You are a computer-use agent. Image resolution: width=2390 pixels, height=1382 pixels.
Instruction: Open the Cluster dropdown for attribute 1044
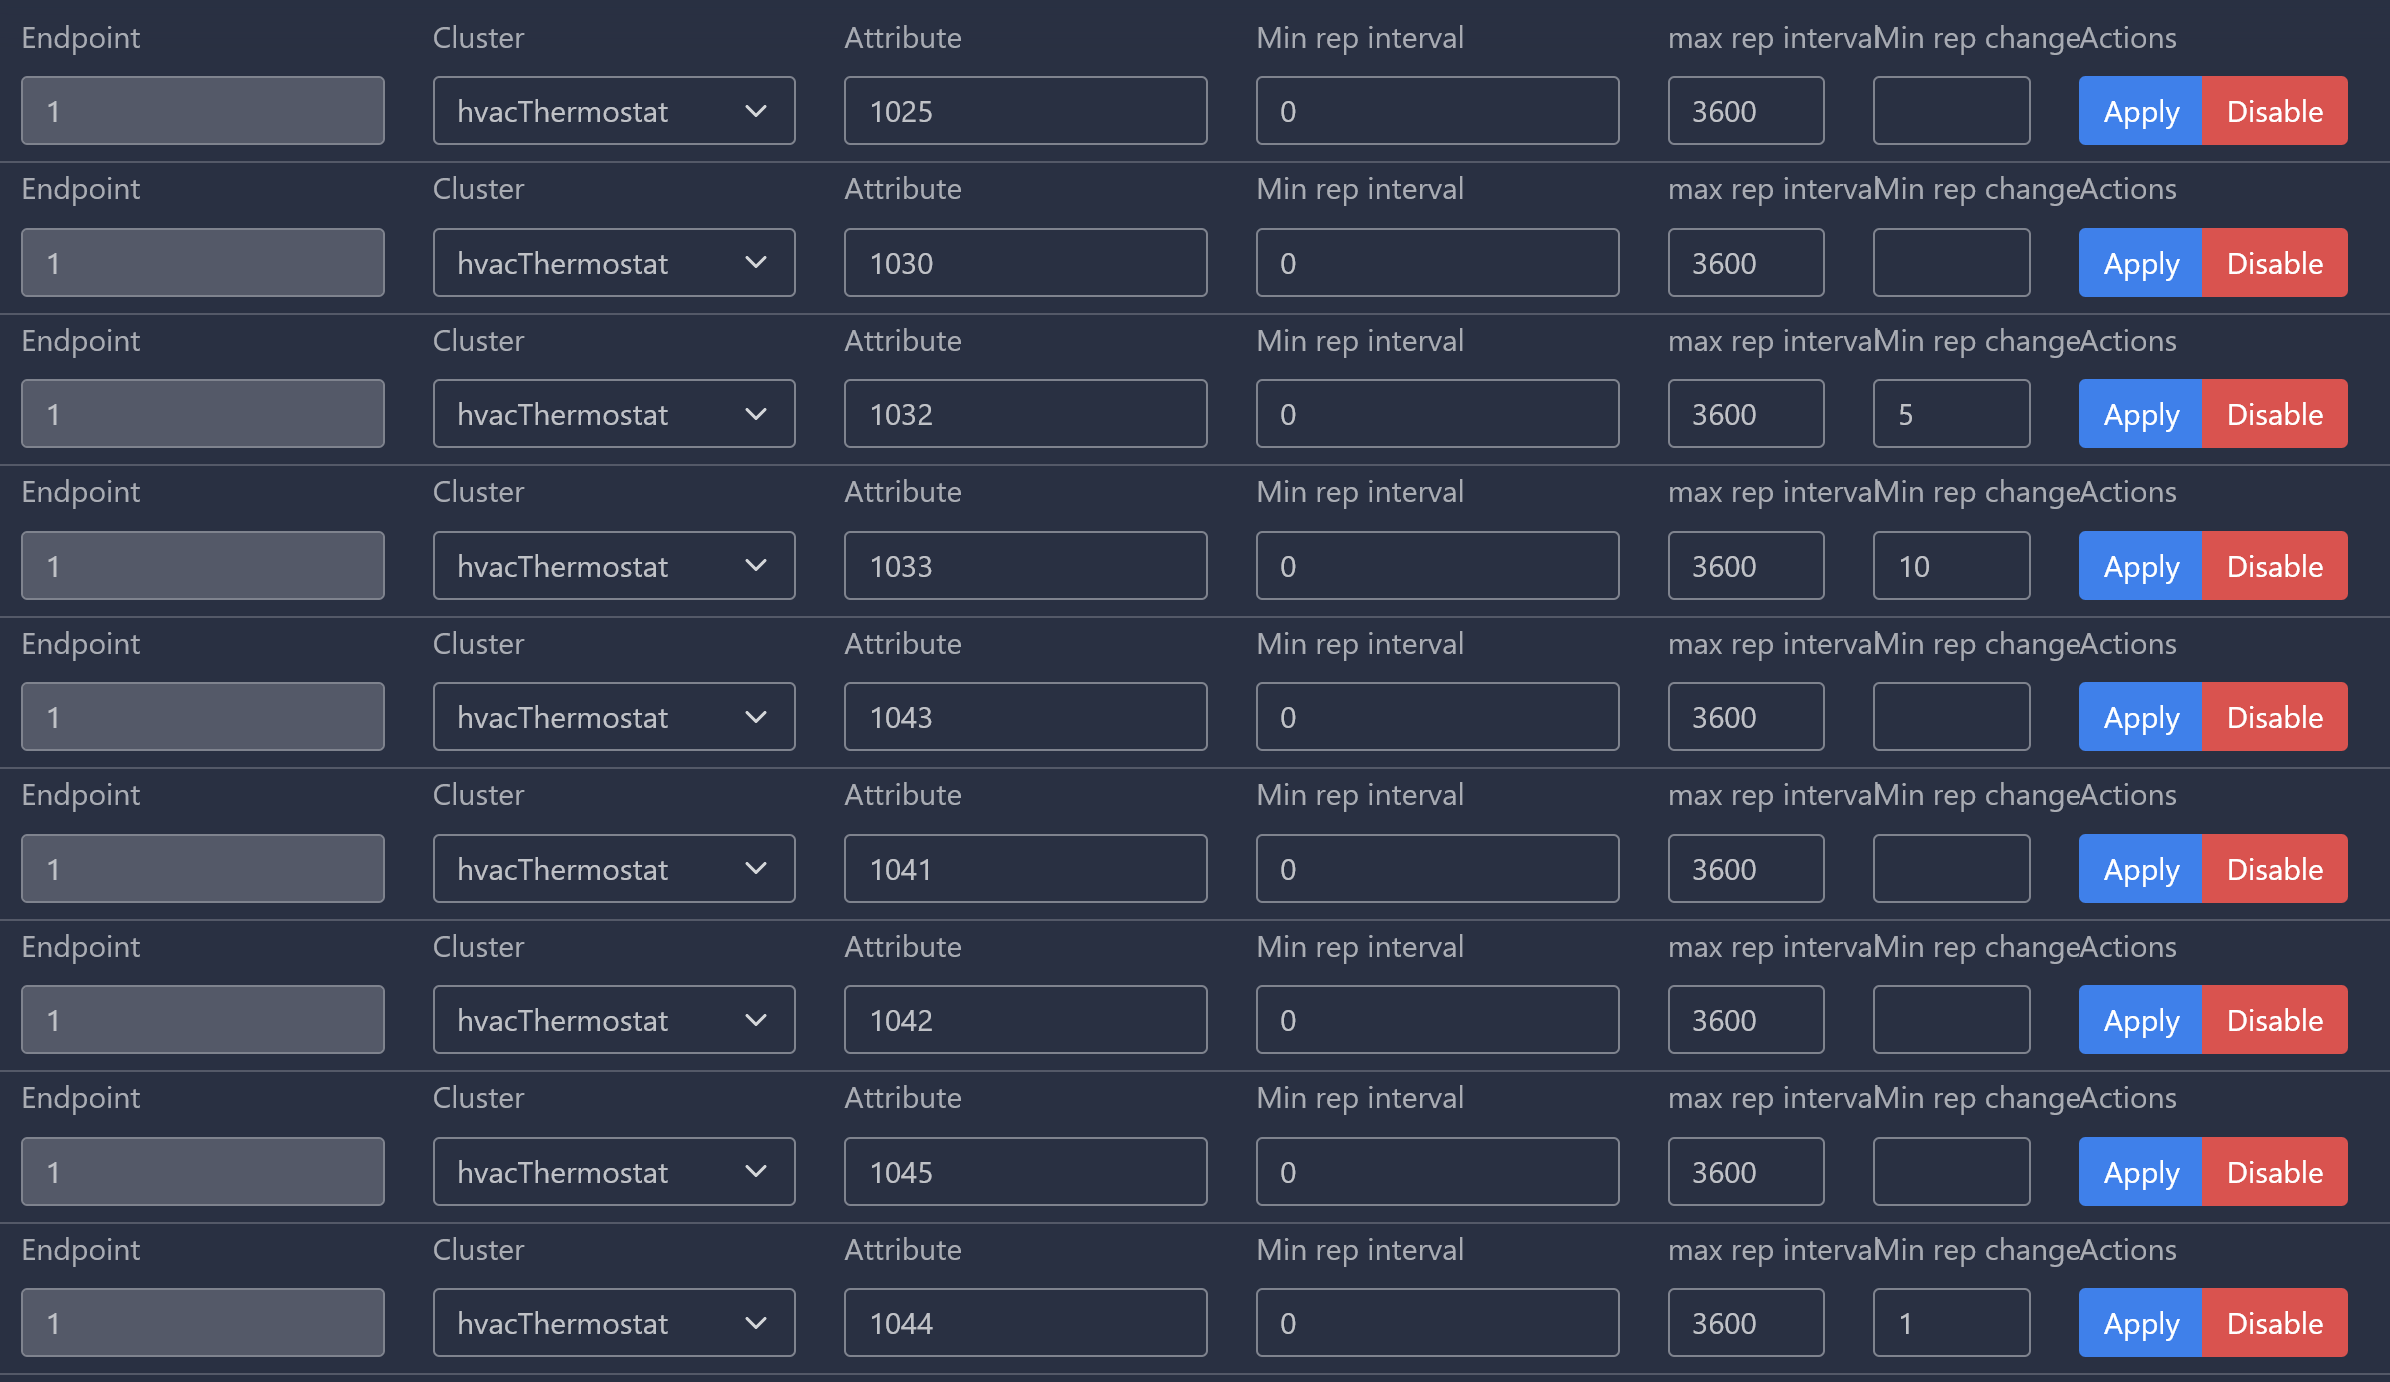[613, 1322]
